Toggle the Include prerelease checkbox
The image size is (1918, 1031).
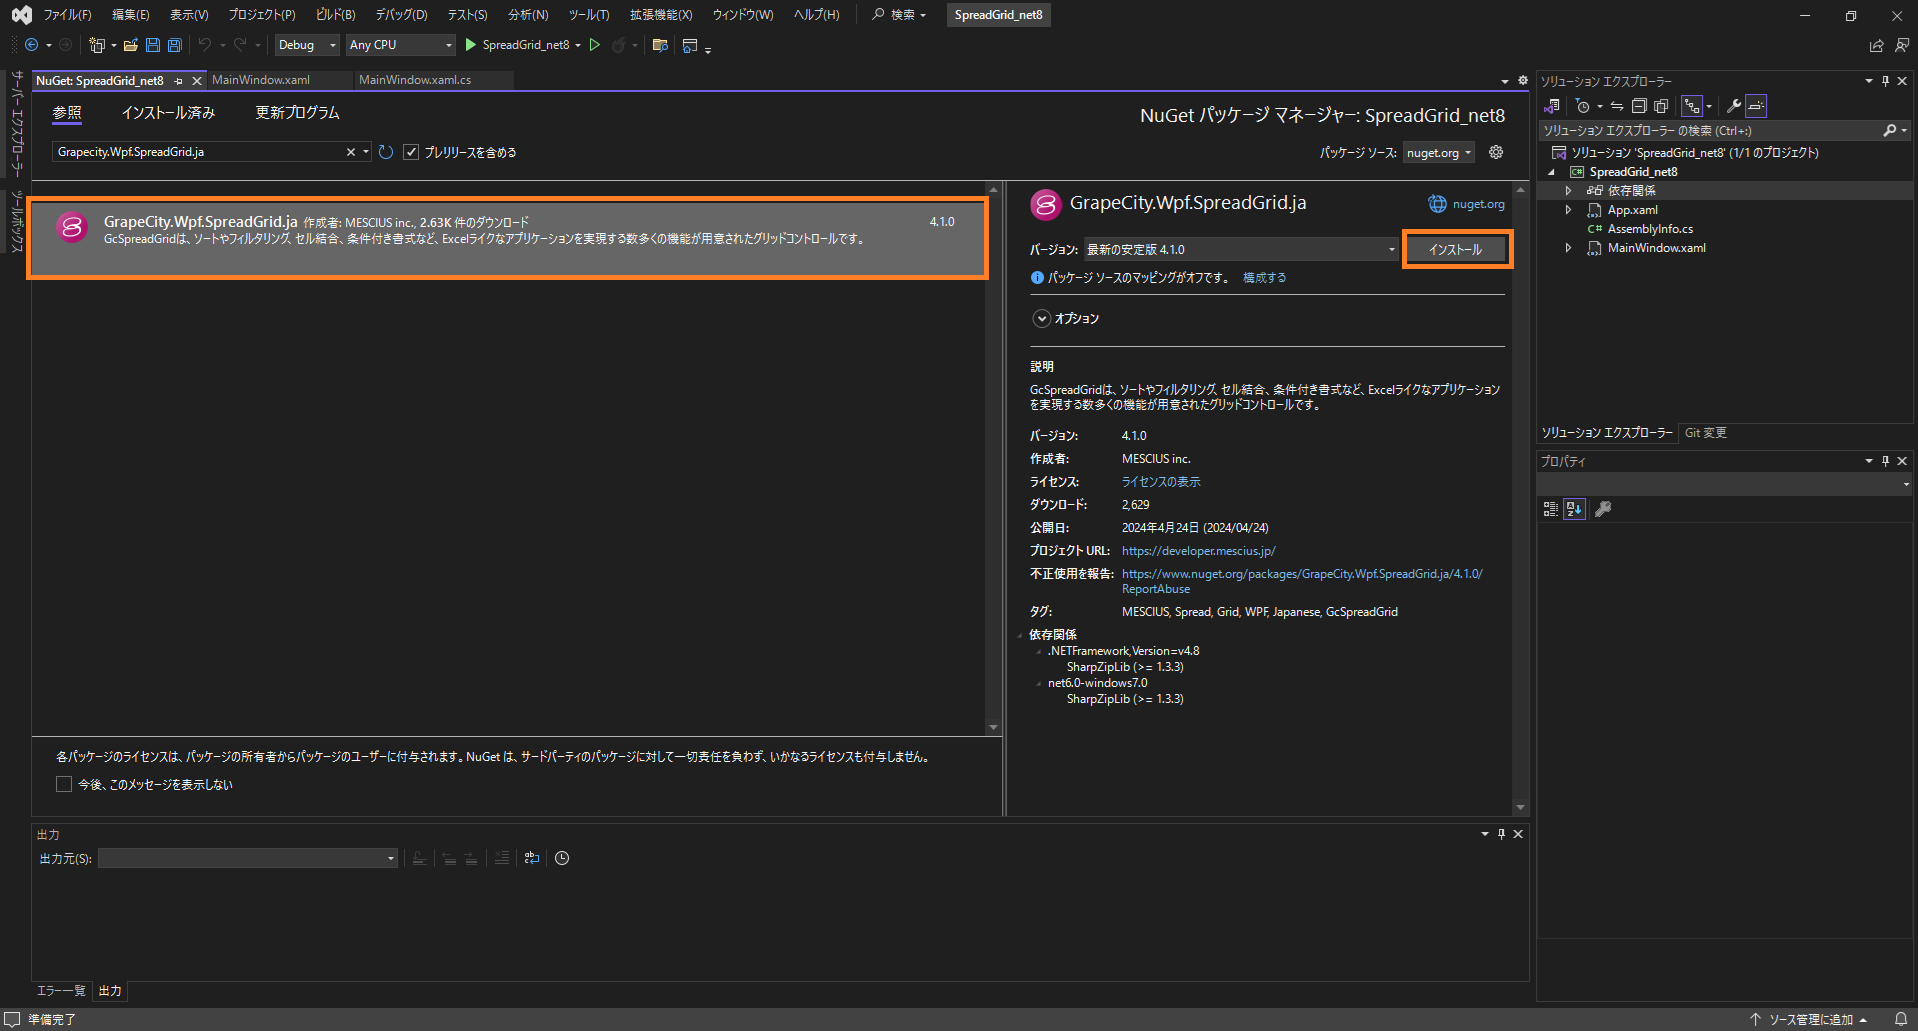411,152
